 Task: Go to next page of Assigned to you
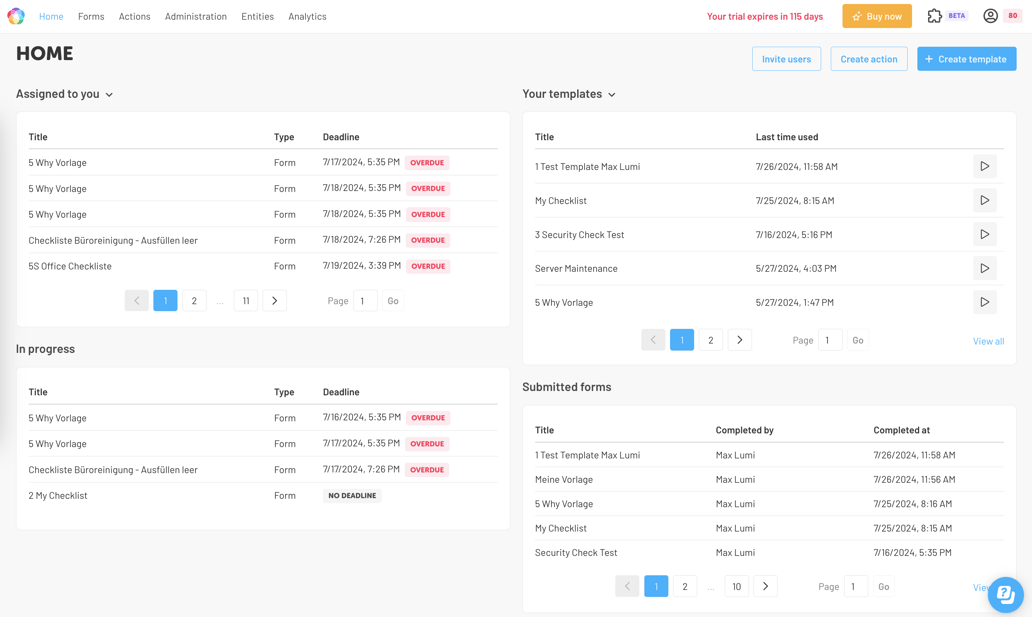pos(274,300)
